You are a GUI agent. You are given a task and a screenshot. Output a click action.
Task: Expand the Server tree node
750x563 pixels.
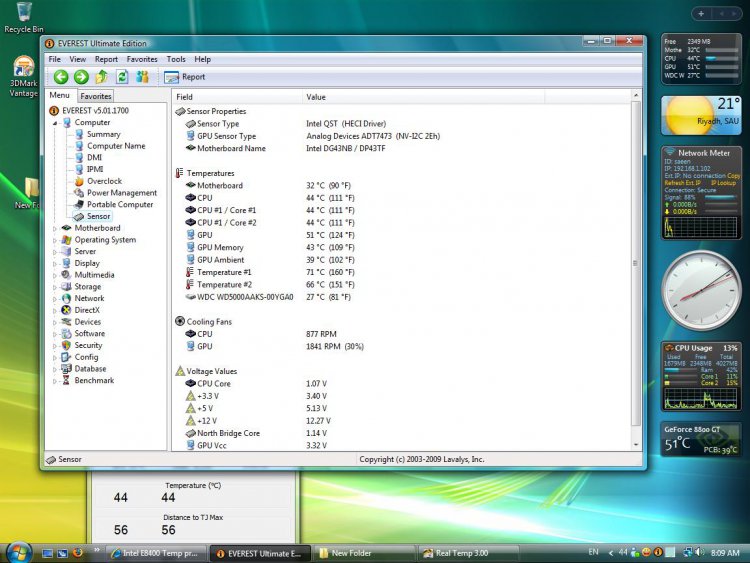(x=55, y=252)
